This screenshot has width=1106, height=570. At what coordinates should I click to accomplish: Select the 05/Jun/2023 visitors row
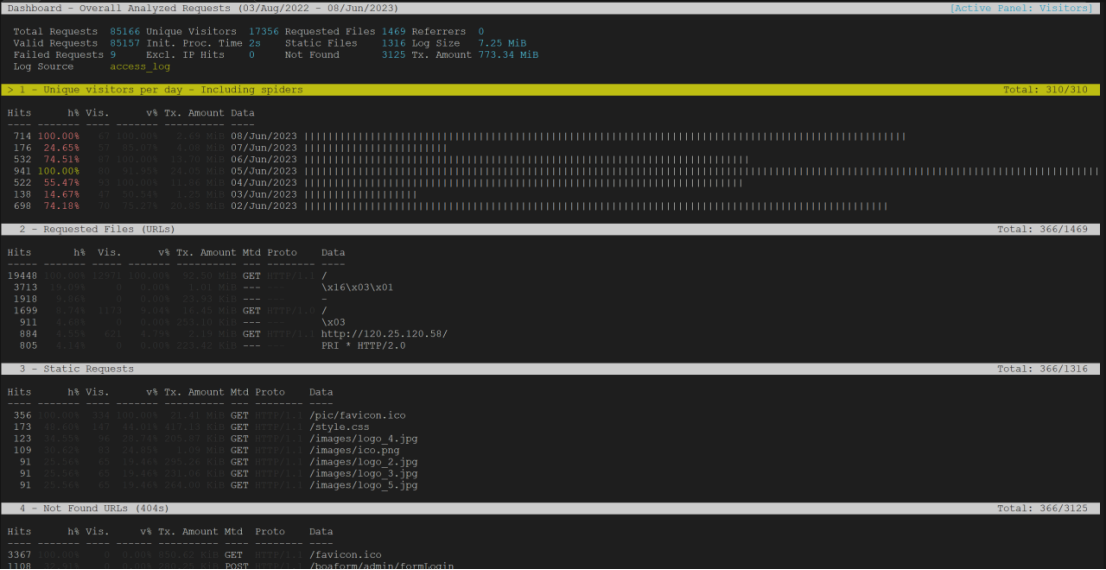pyautogui.click(x=551, y=171)
